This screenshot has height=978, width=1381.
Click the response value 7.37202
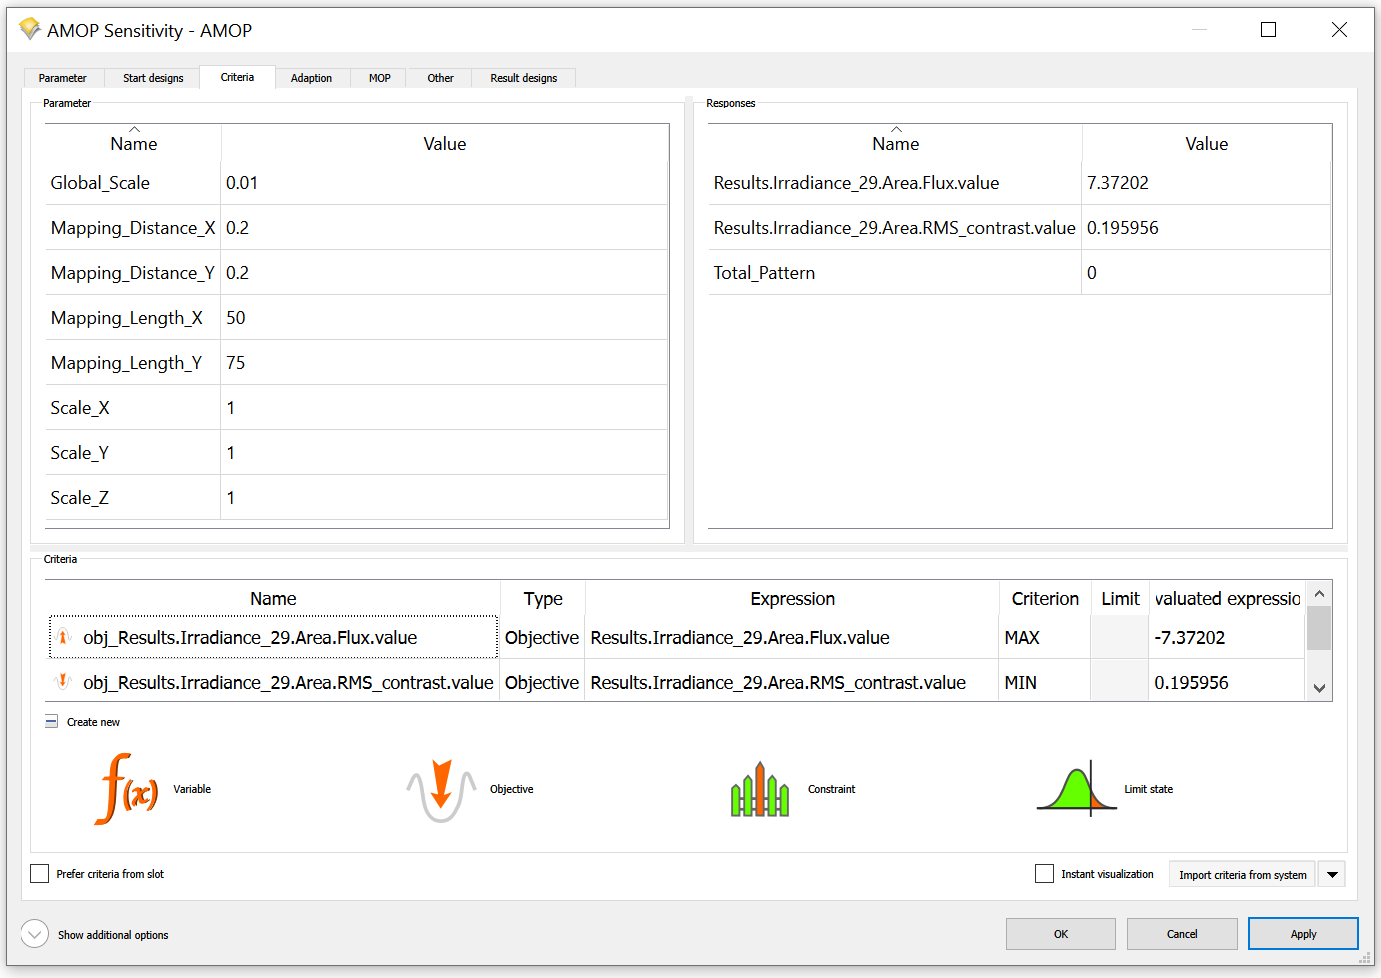[1118, 183]
